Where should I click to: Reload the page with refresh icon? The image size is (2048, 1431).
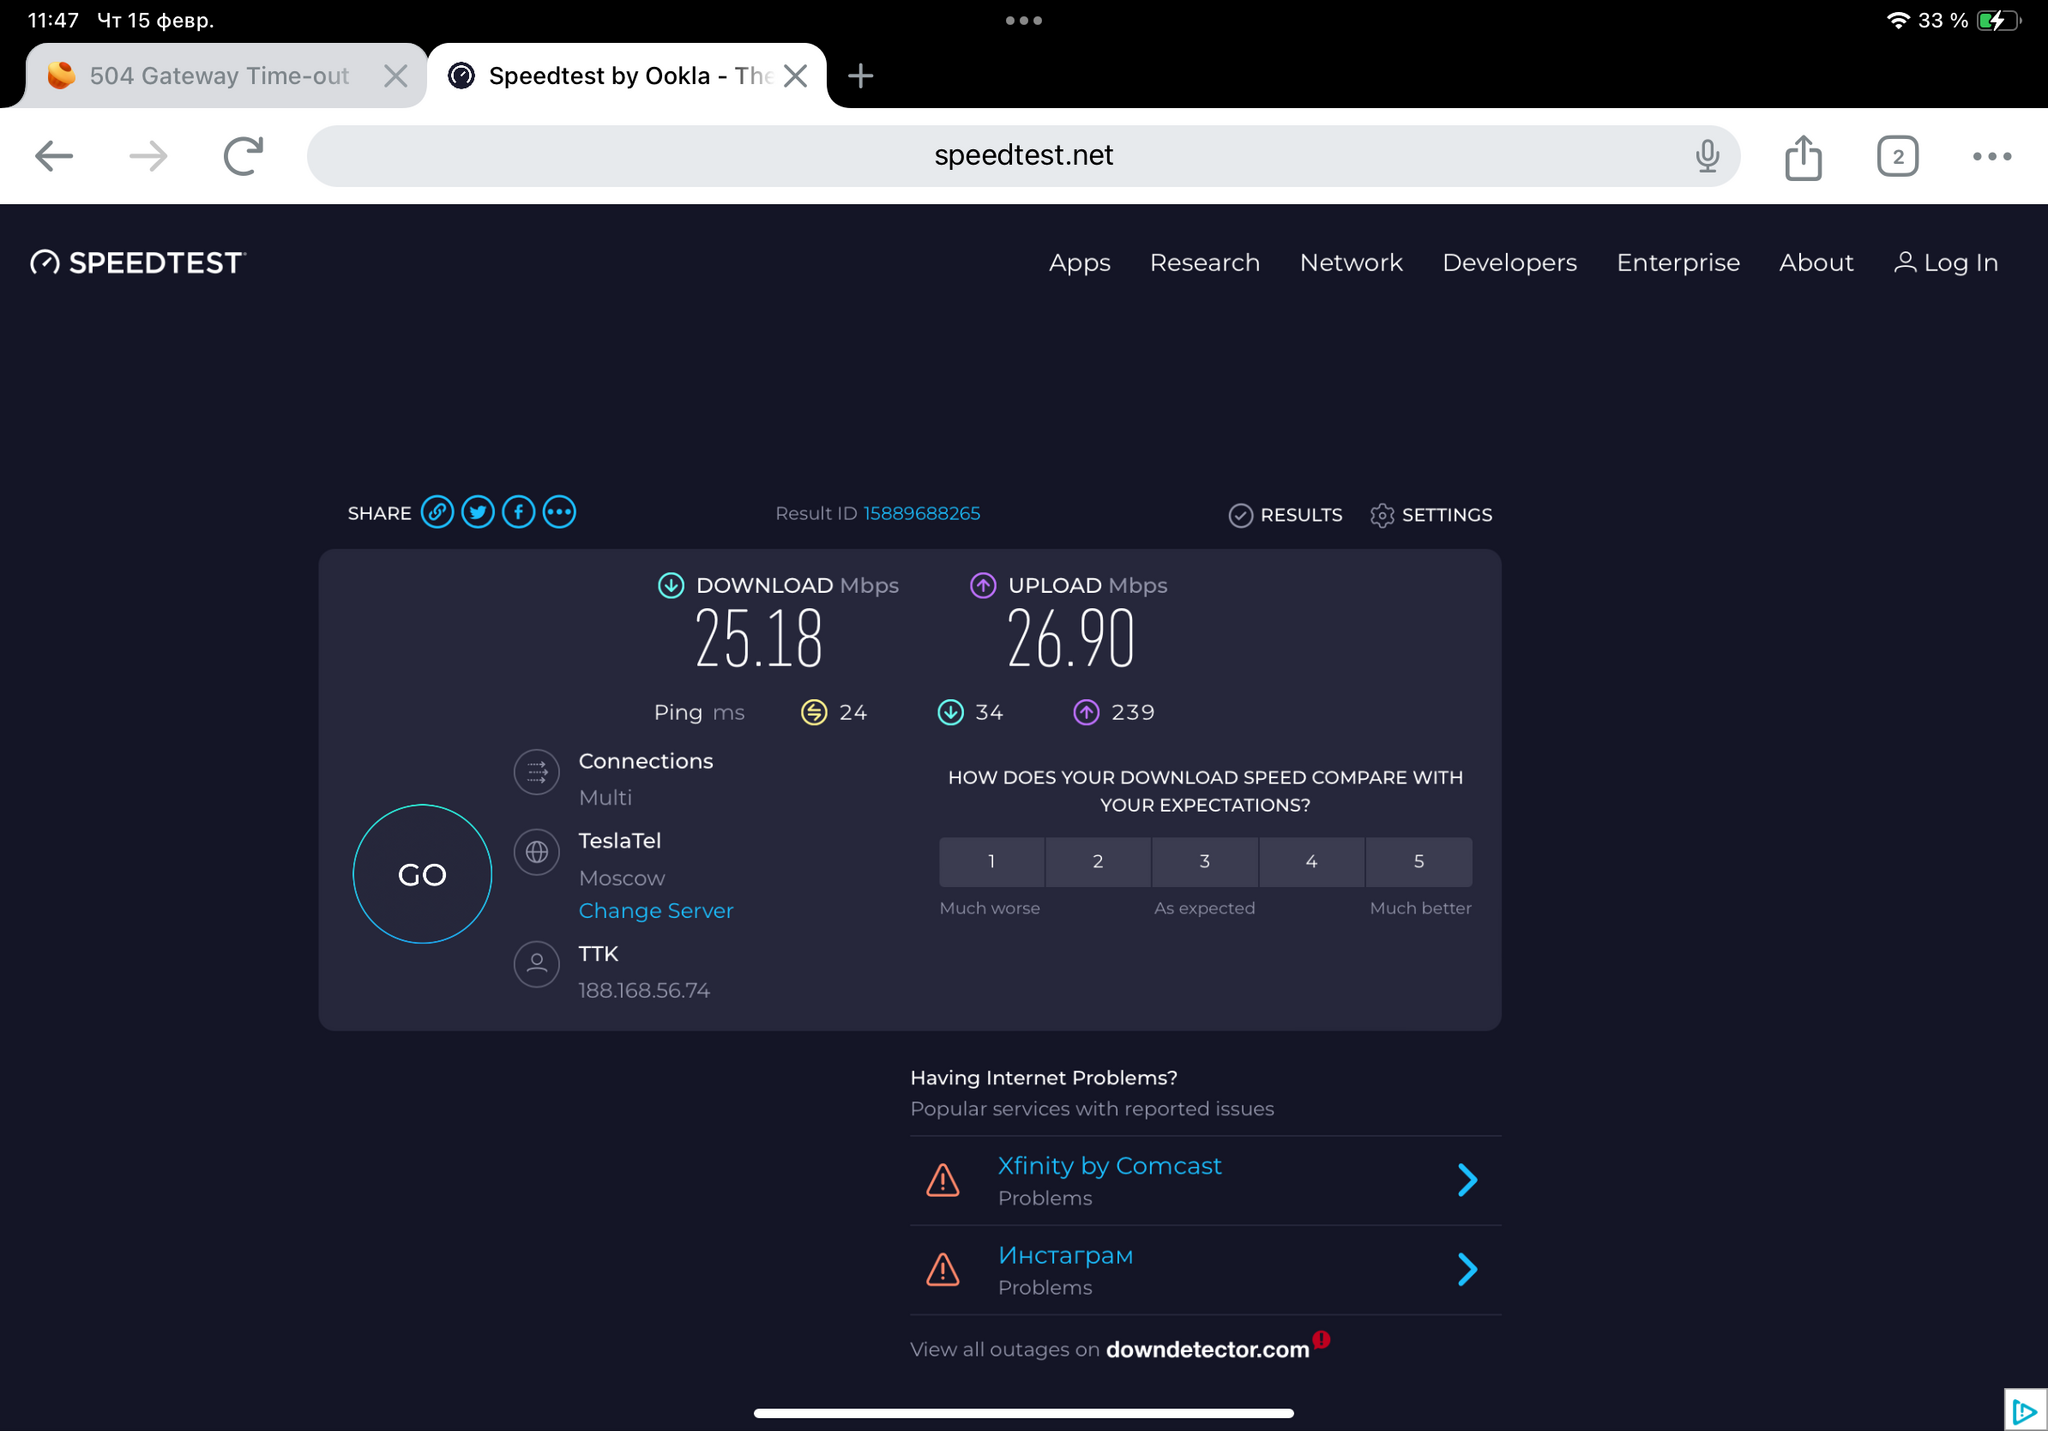click(243, 156)
